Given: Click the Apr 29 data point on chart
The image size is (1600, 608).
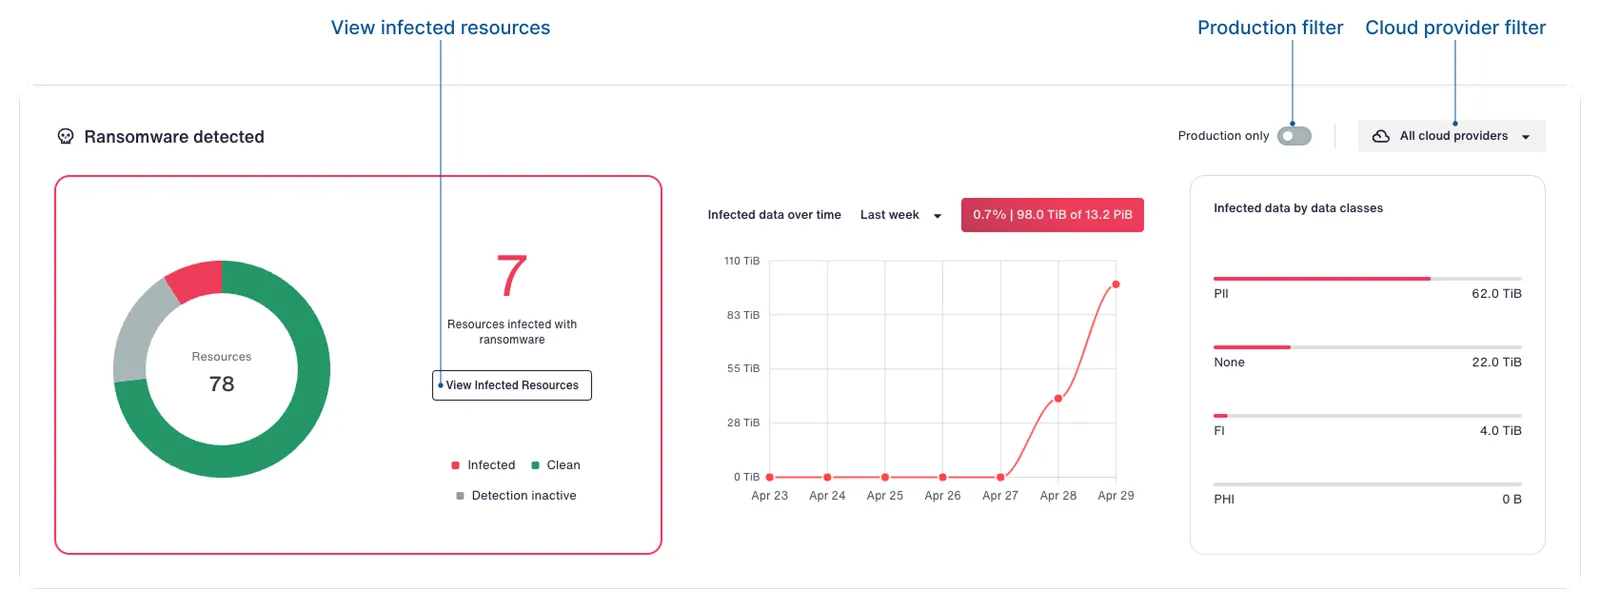Looking at the screenshot, I should tap(1116, 284).
